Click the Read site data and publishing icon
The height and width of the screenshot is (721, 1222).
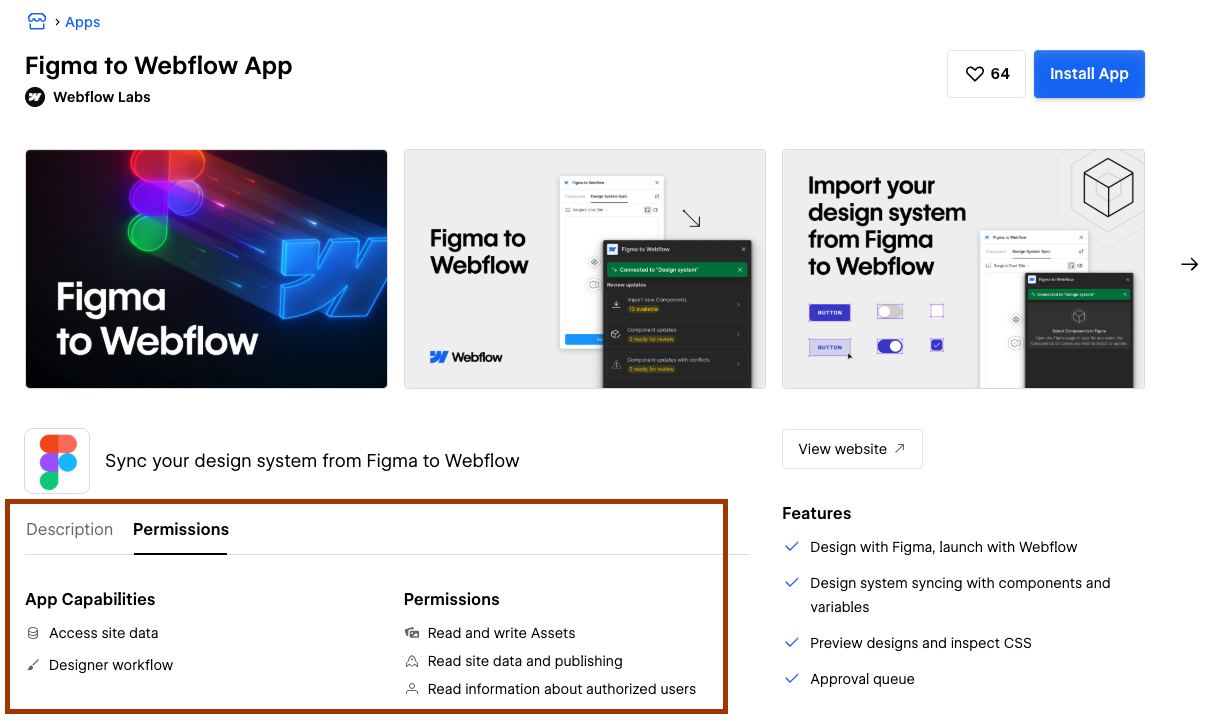[x=413, y=661]
